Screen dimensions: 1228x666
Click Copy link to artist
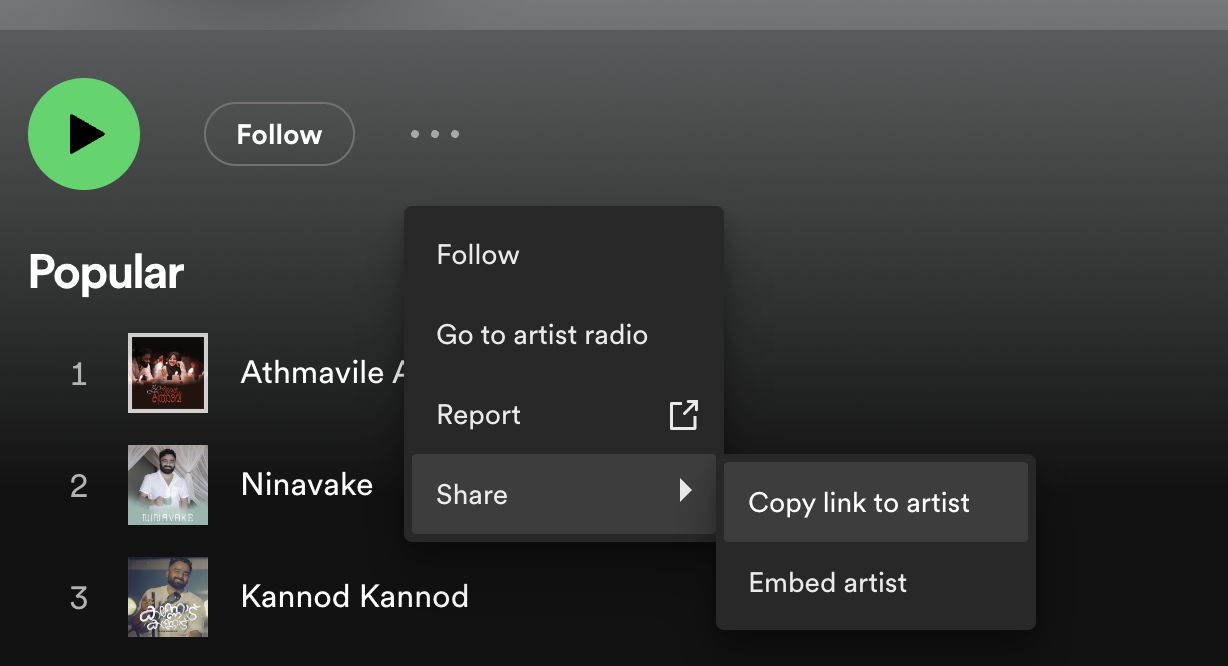click(x=858, y=503)
